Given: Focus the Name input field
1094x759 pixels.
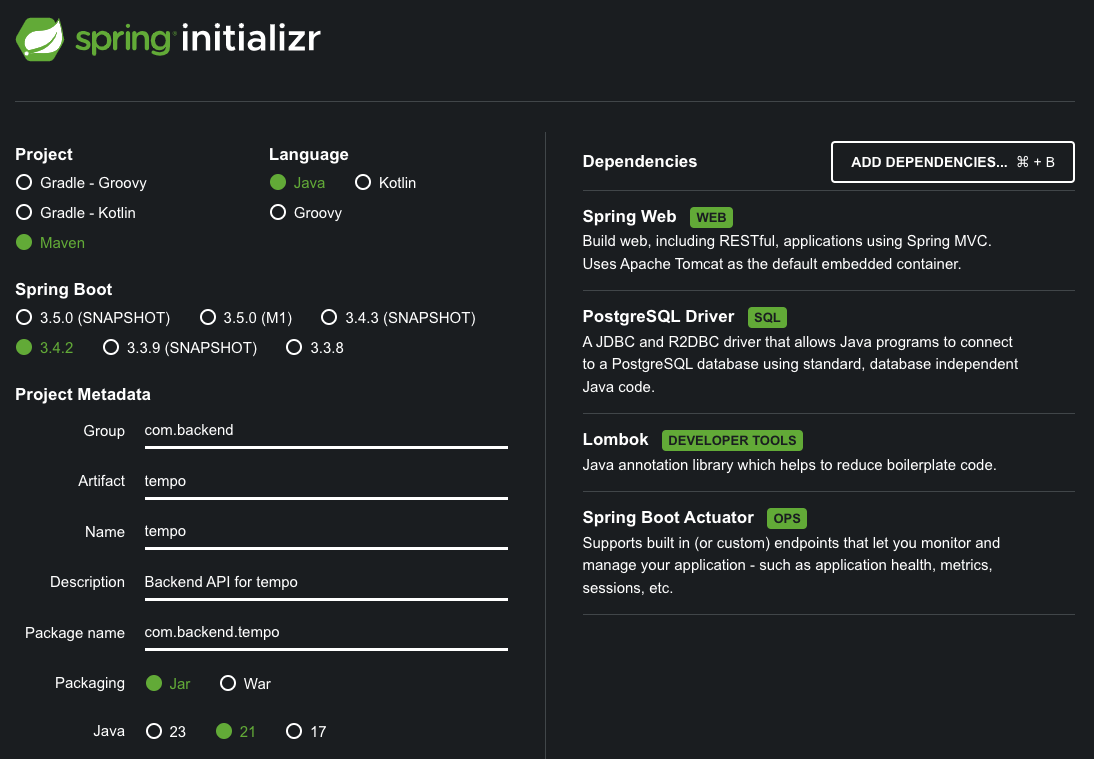Looking at the screenshot, I should click(x=326, y=532).
